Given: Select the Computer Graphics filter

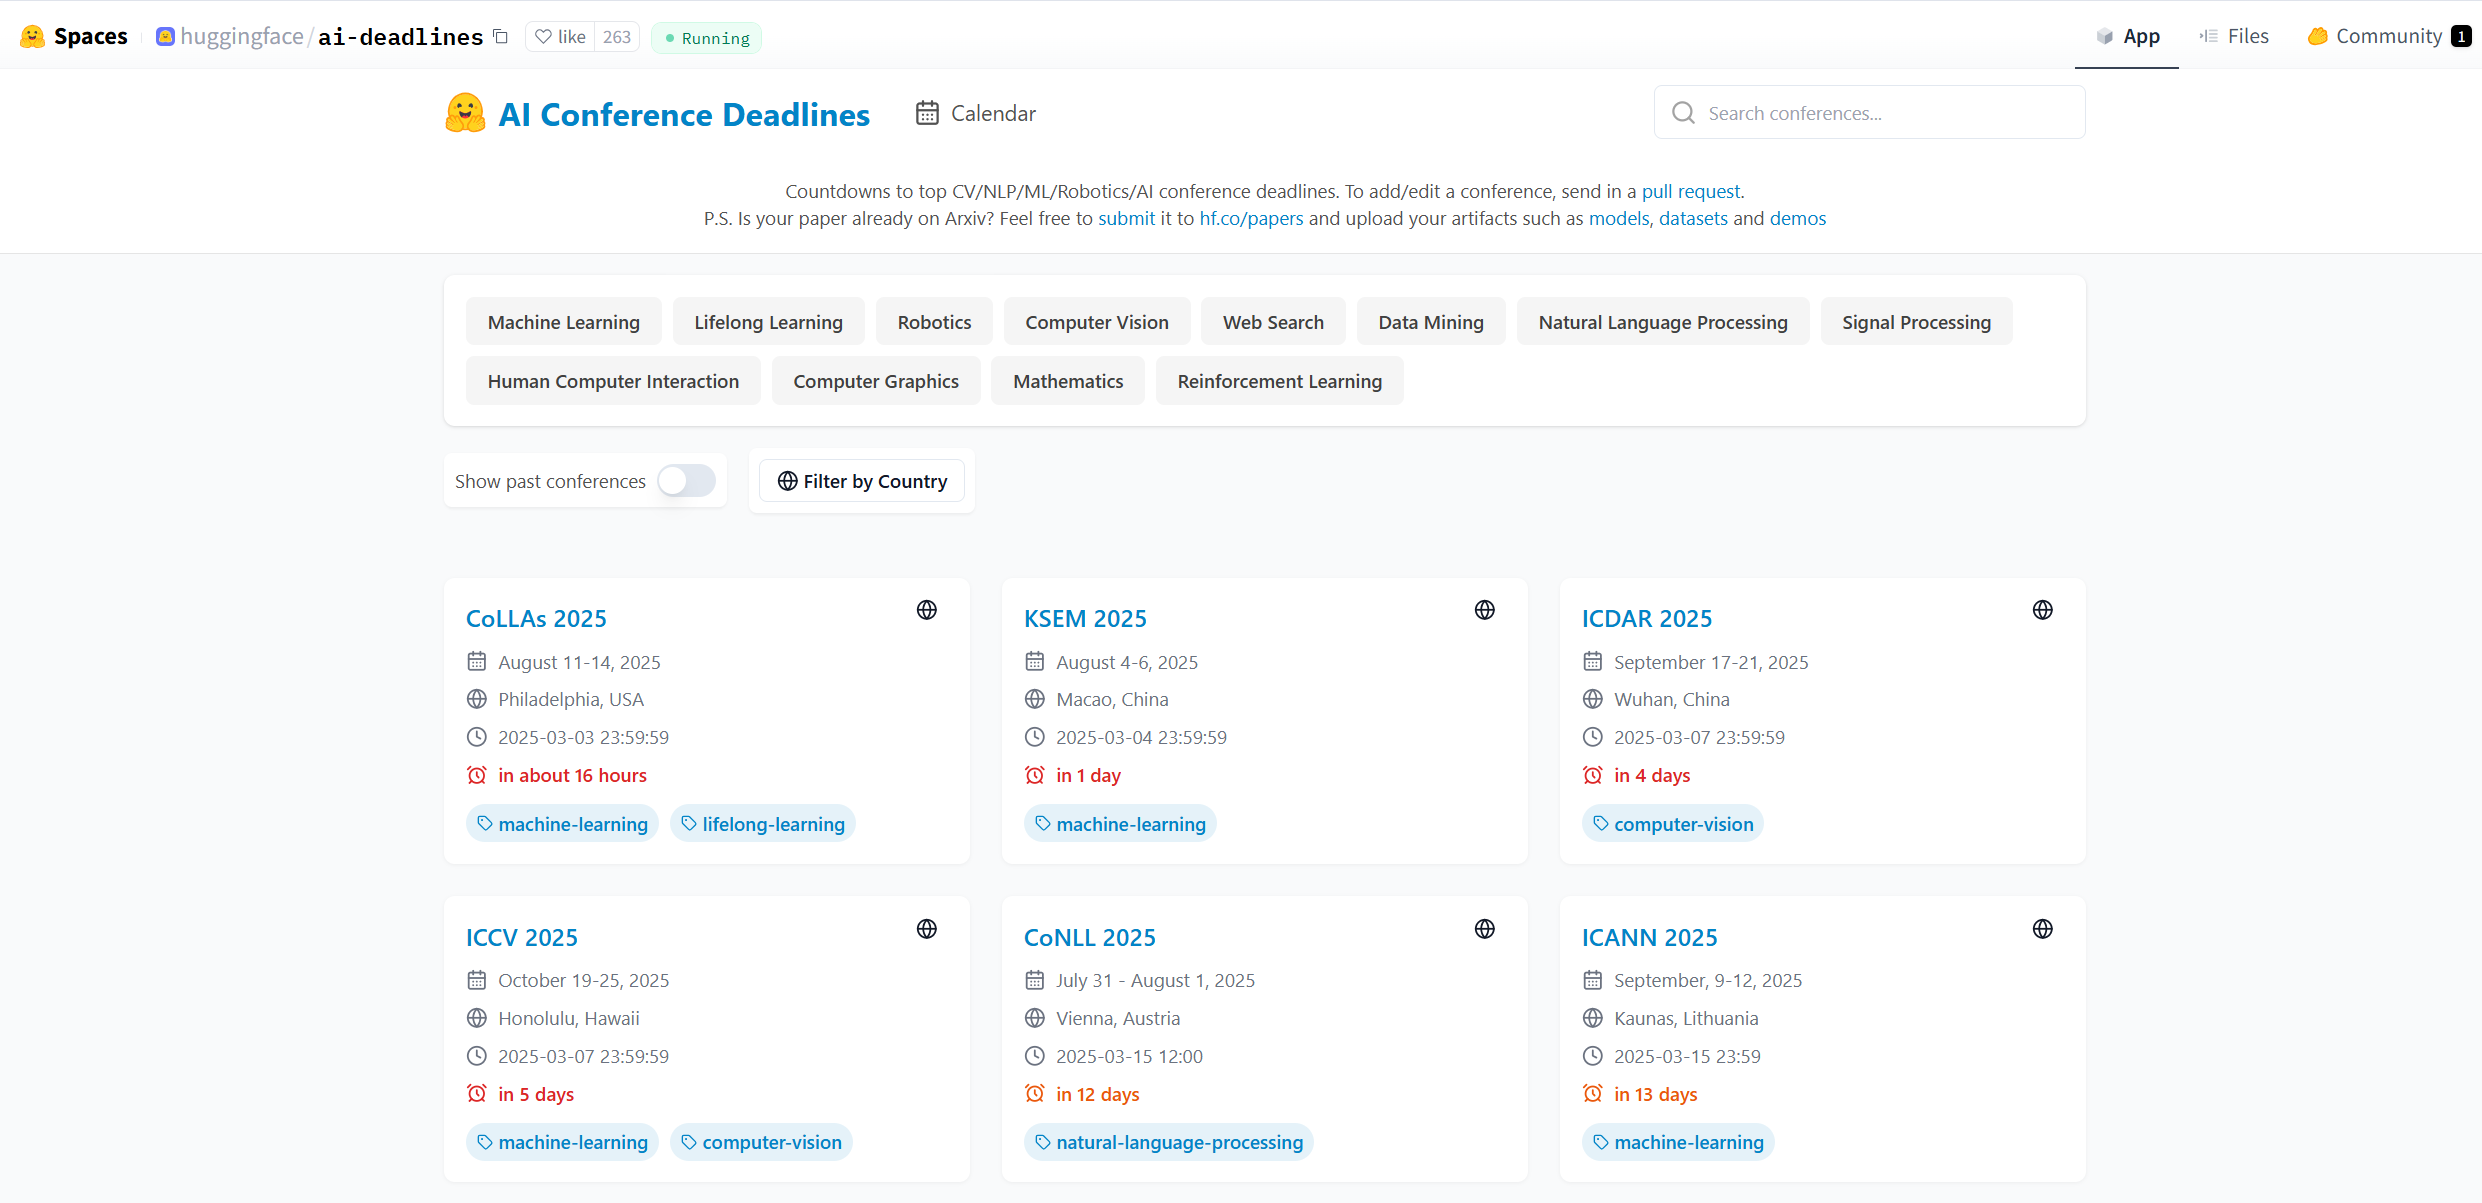Looking at the screenshot, I should (x=876, y=381).
